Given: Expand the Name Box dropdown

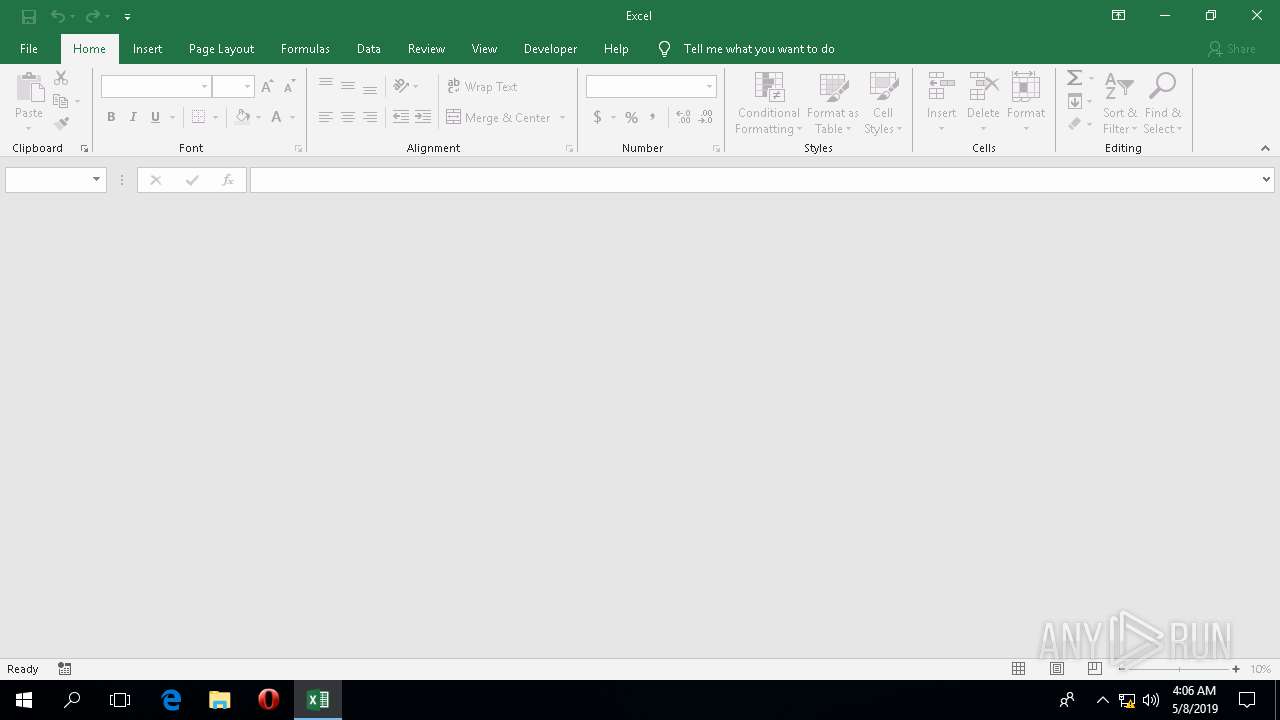Looking at the screenshot, I should 97,180.
